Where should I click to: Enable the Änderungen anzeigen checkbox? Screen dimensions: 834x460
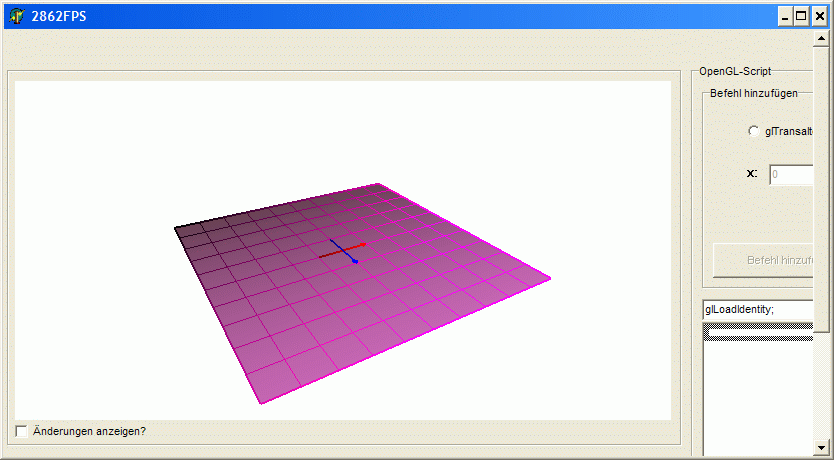point(22,431)
